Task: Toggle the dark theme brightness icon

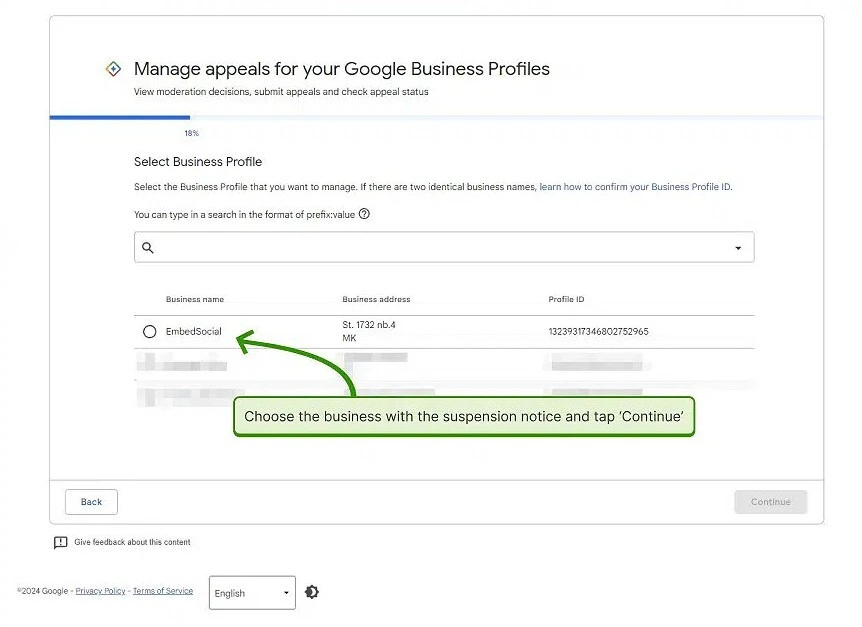Action: (x=312, y=592)
